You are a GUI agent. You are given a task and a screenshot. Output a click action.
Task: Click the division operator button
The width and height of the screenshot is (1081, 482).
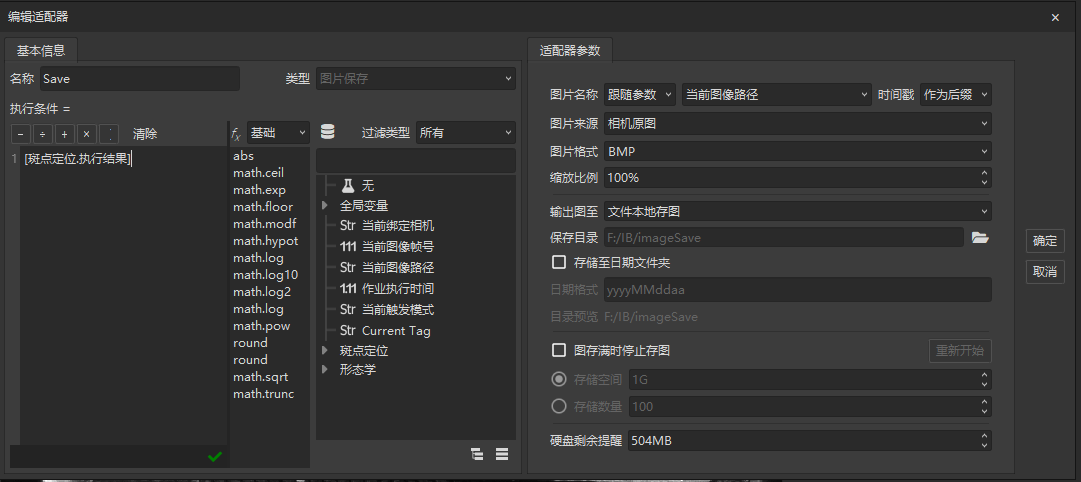click(43, 134)
